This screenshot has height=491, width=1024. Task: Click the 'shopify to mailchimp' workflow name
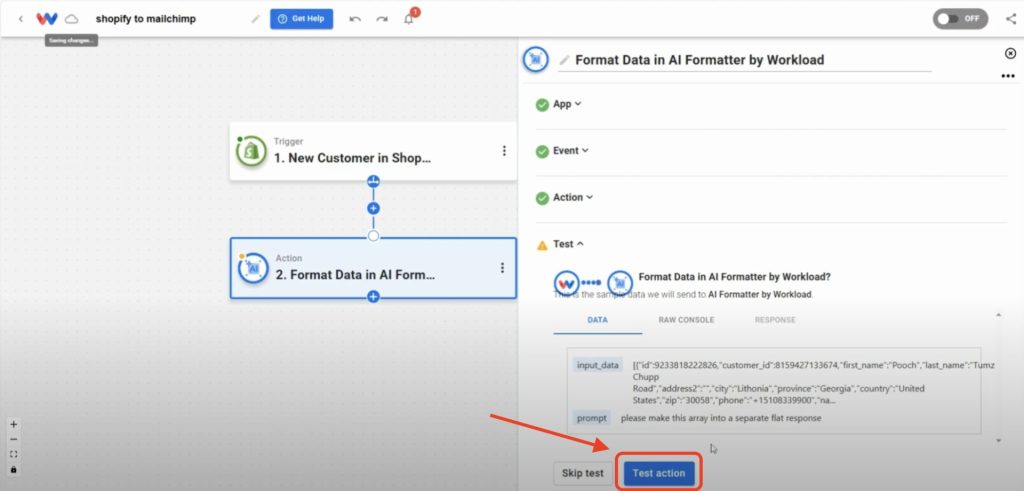pos(146,19)
